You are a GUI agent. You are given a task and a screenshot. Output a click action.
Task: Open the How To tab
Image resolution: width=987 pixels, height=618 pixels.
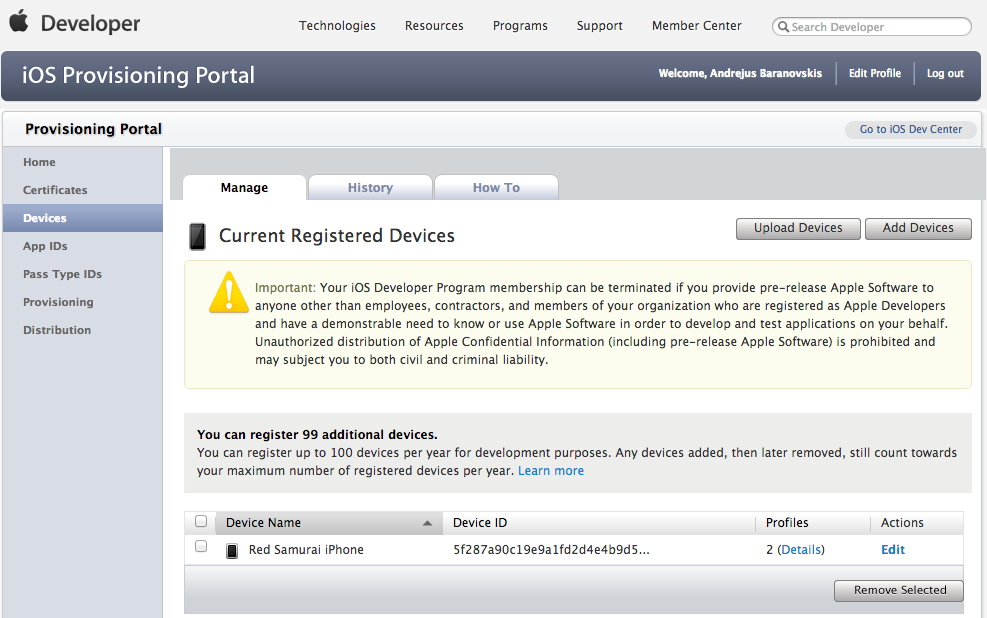(496, 188)
